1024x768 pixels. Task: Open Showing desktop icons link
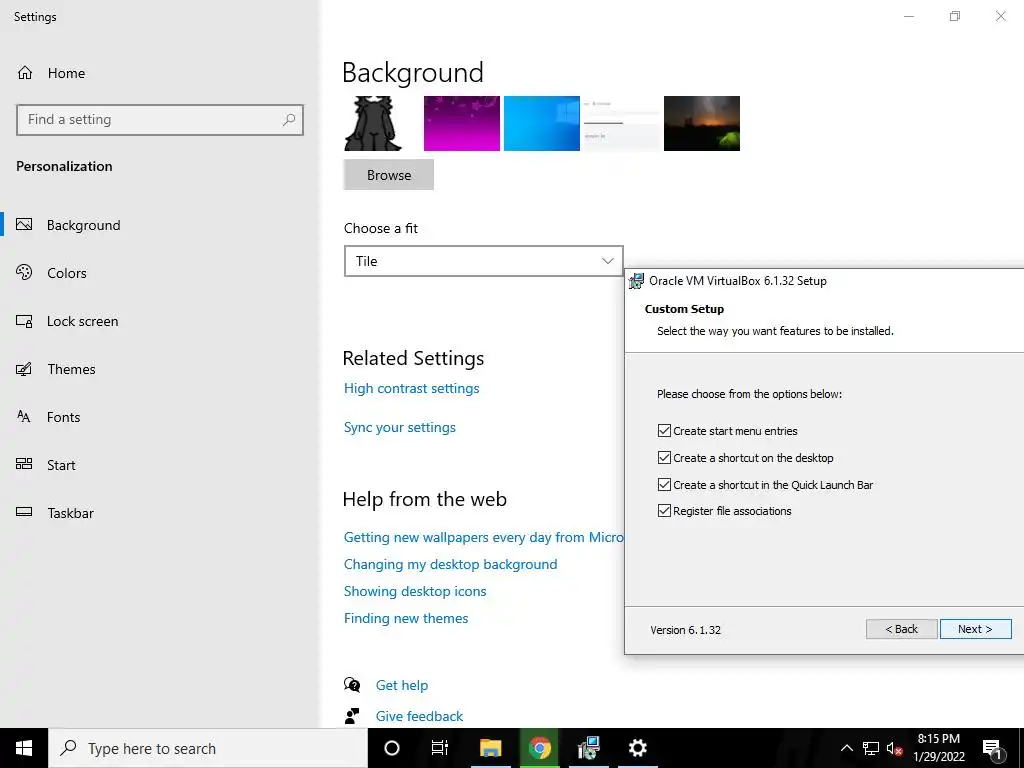(x=415, y=590)
